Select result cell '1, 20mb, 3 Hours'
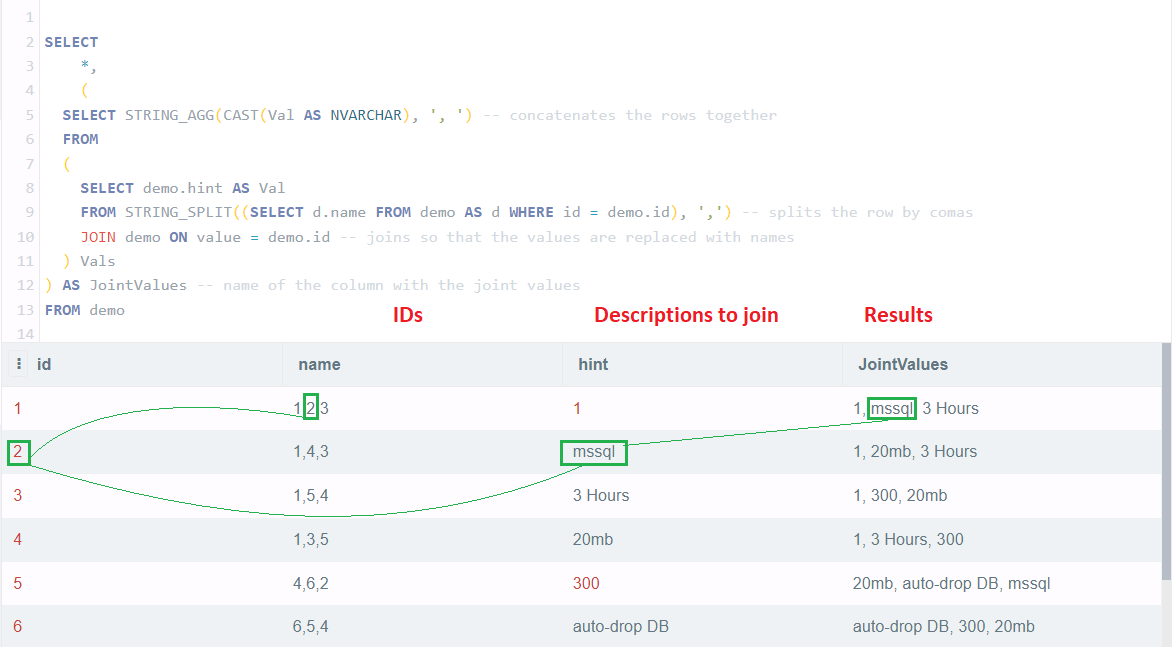The height and width of the screenshot is (648, 1172). (x=915, y=451)
